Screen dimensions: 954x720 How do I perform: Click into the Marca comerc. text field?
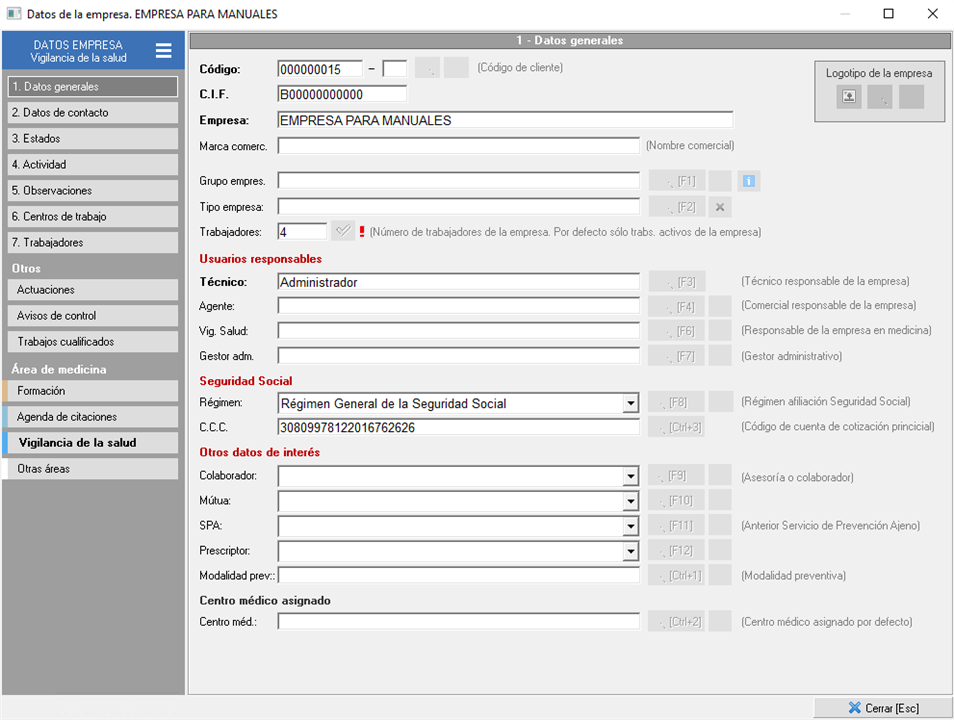(458, 146)
